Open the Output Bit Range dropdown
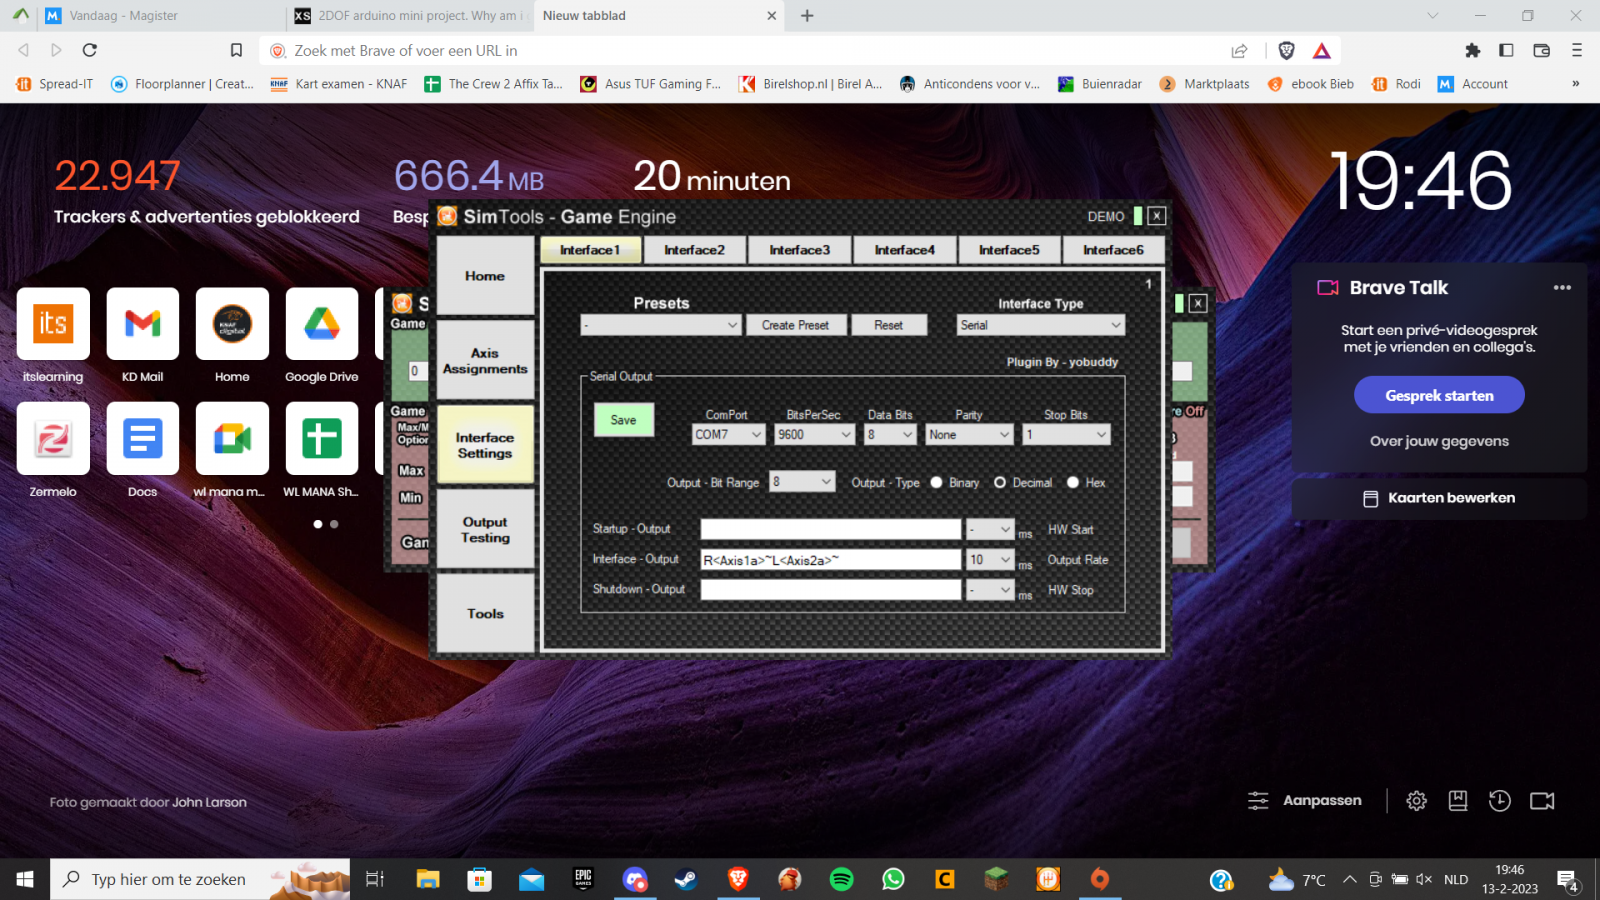Viewport: 1600px width, 900px height. click(x=802, y=482)
